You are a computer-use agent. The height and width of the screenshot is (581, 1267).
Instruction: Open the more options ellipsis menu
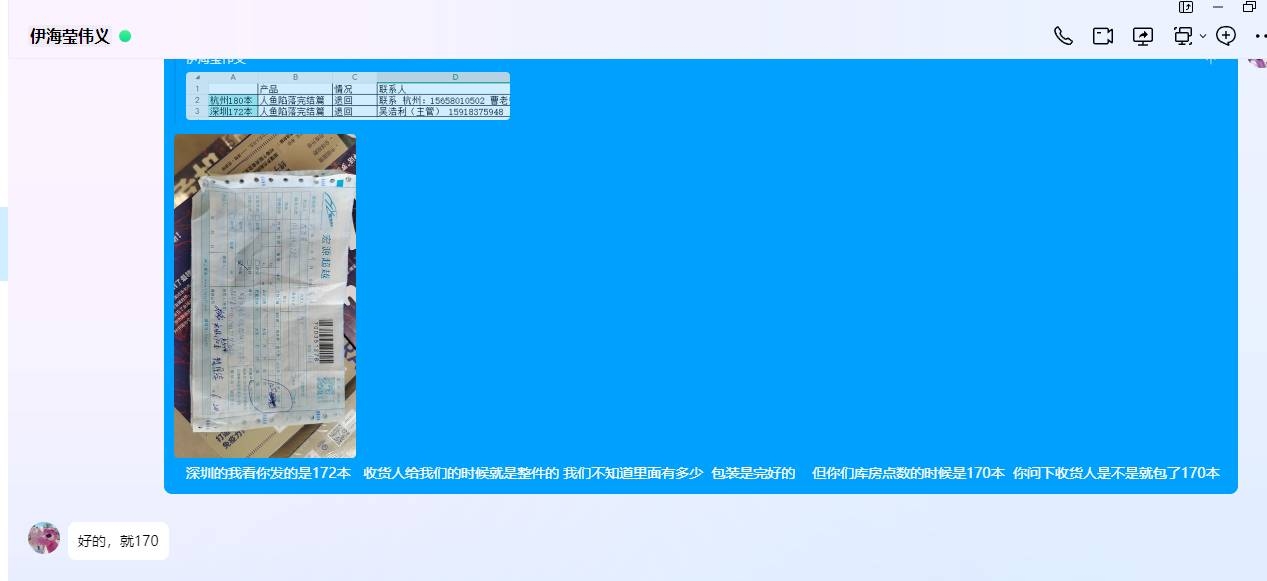[x=1259, y=36]
